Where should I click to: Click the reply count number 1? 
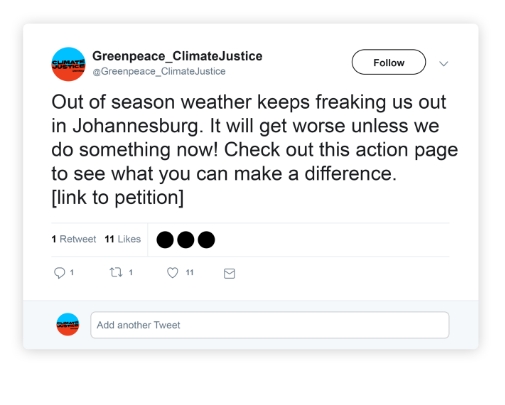[72, 273]
